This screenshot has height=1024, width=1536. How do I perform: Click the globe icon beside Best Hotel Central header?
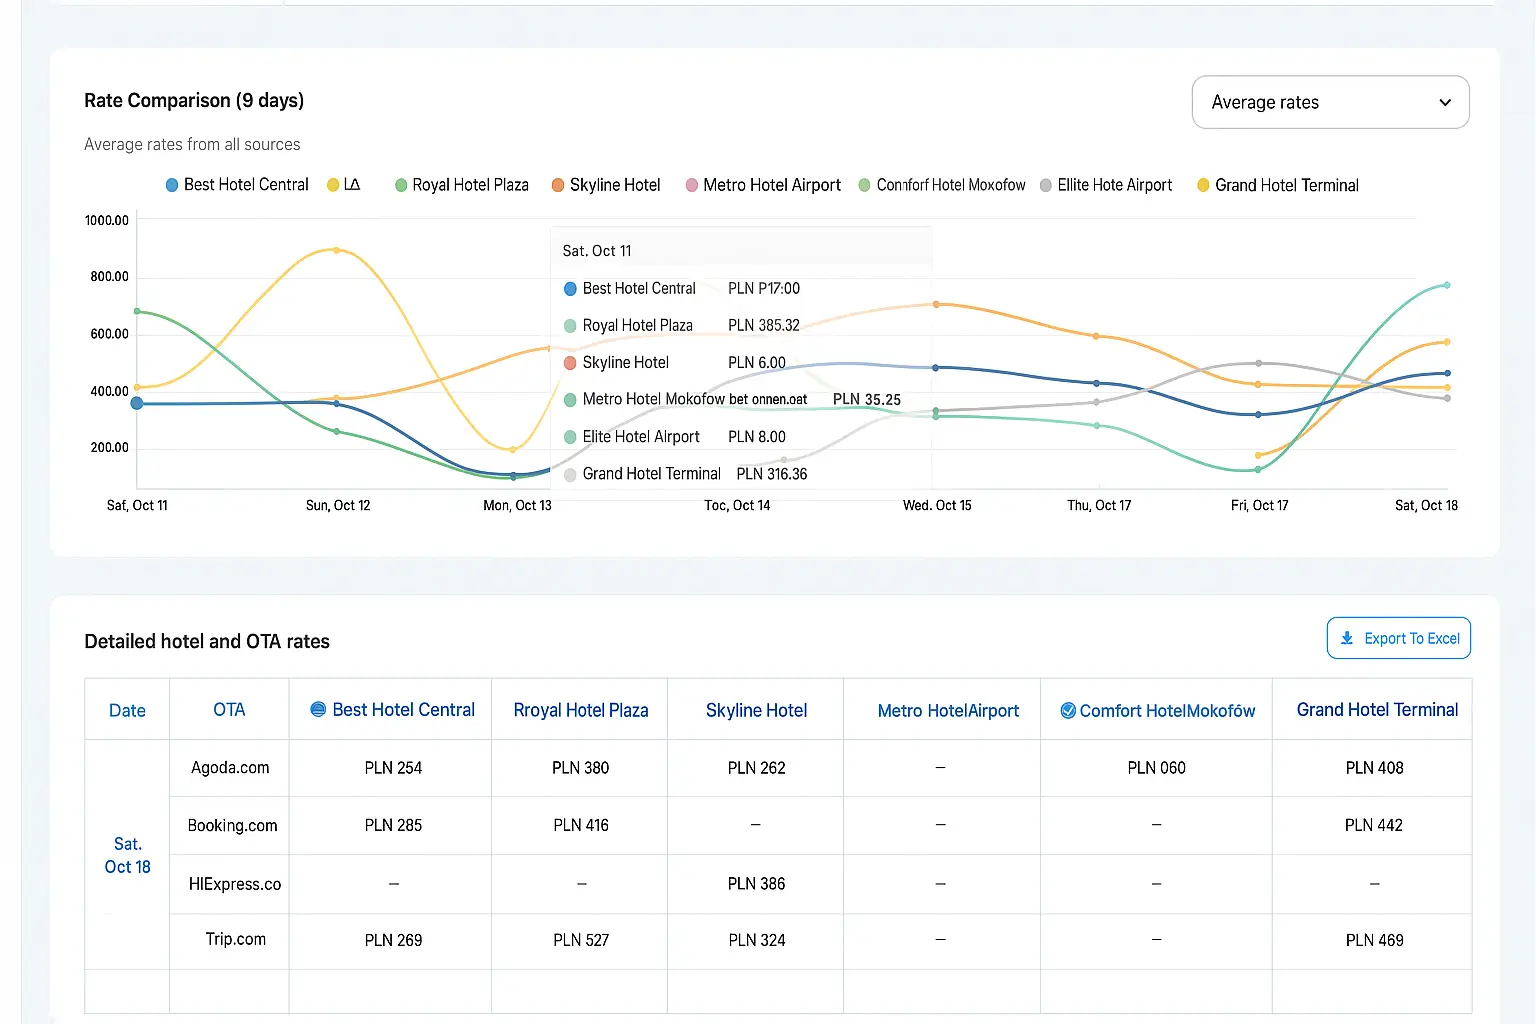click(318, 709)
